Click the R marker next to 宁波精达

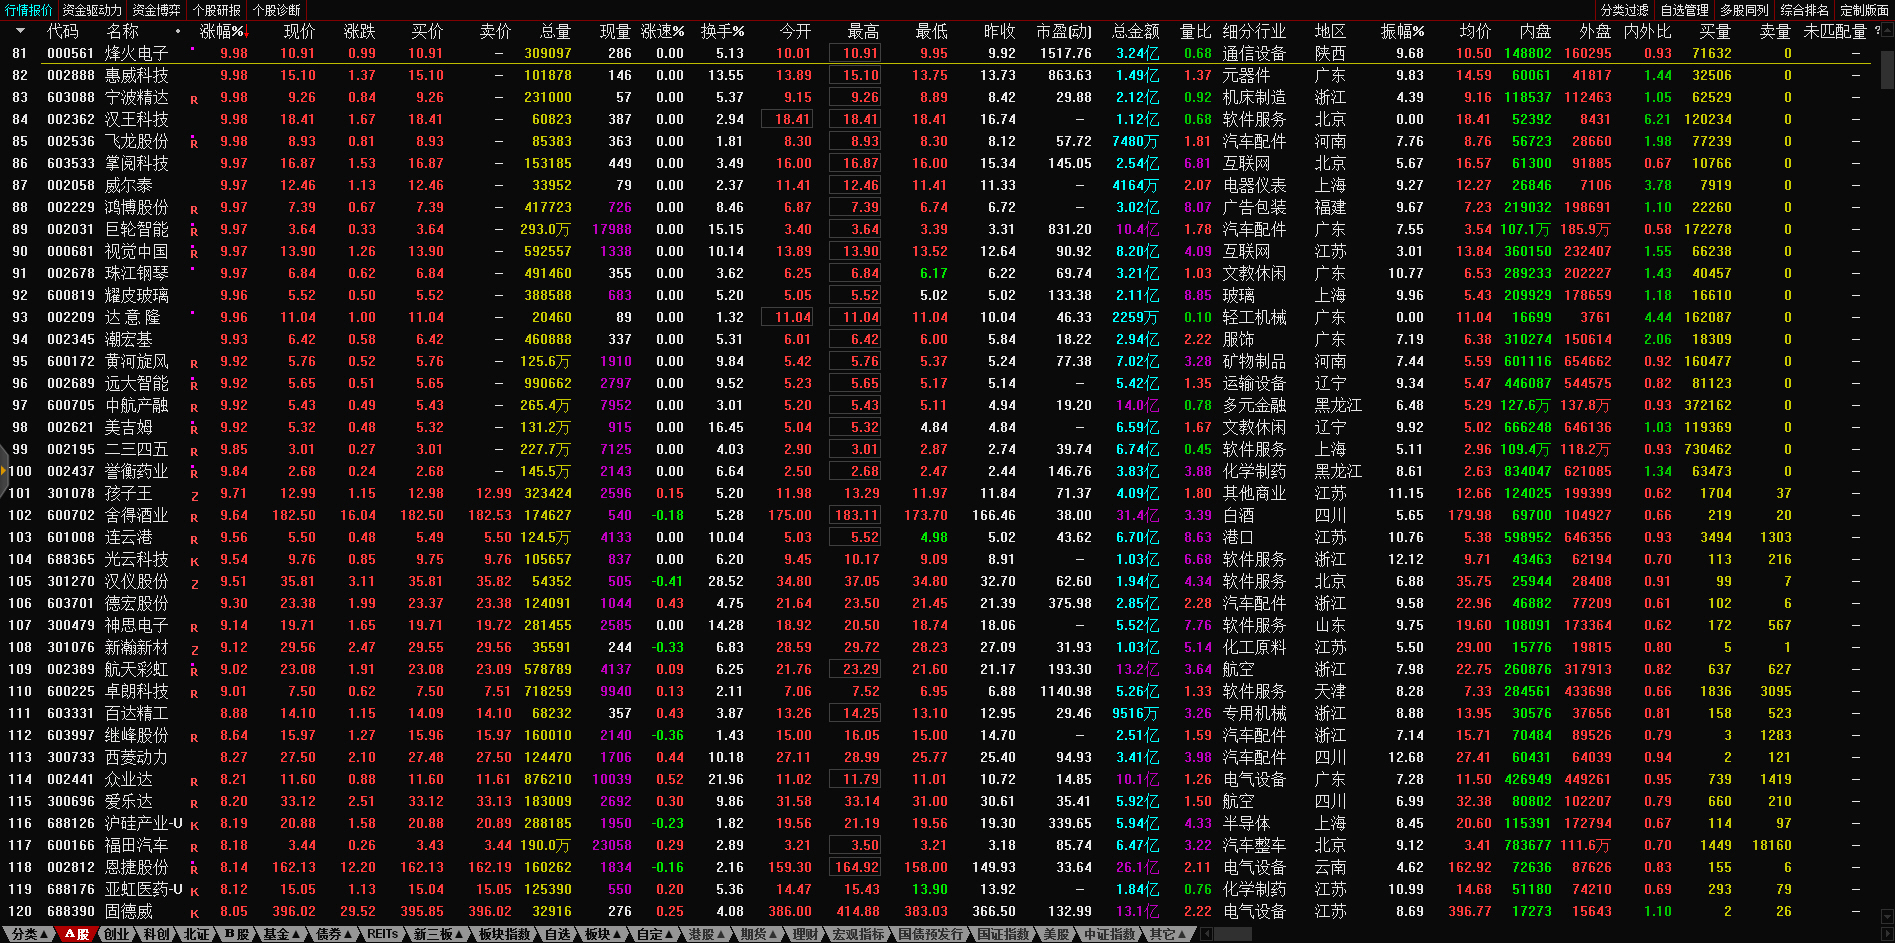coord(194,100)
